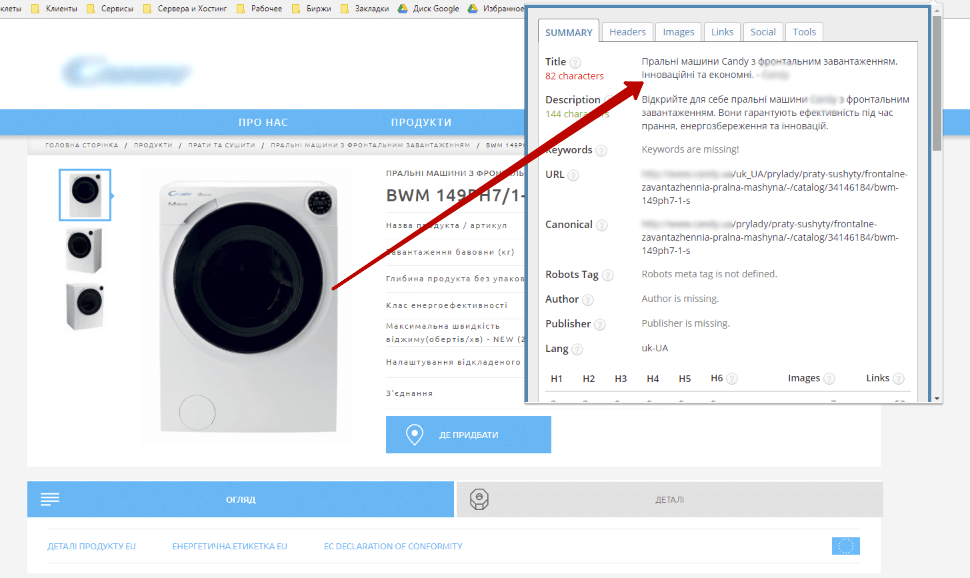Click the location pin icon on ДЕ ПРИДБАТИ
This screenshot has height=578, width=970.
414,434
